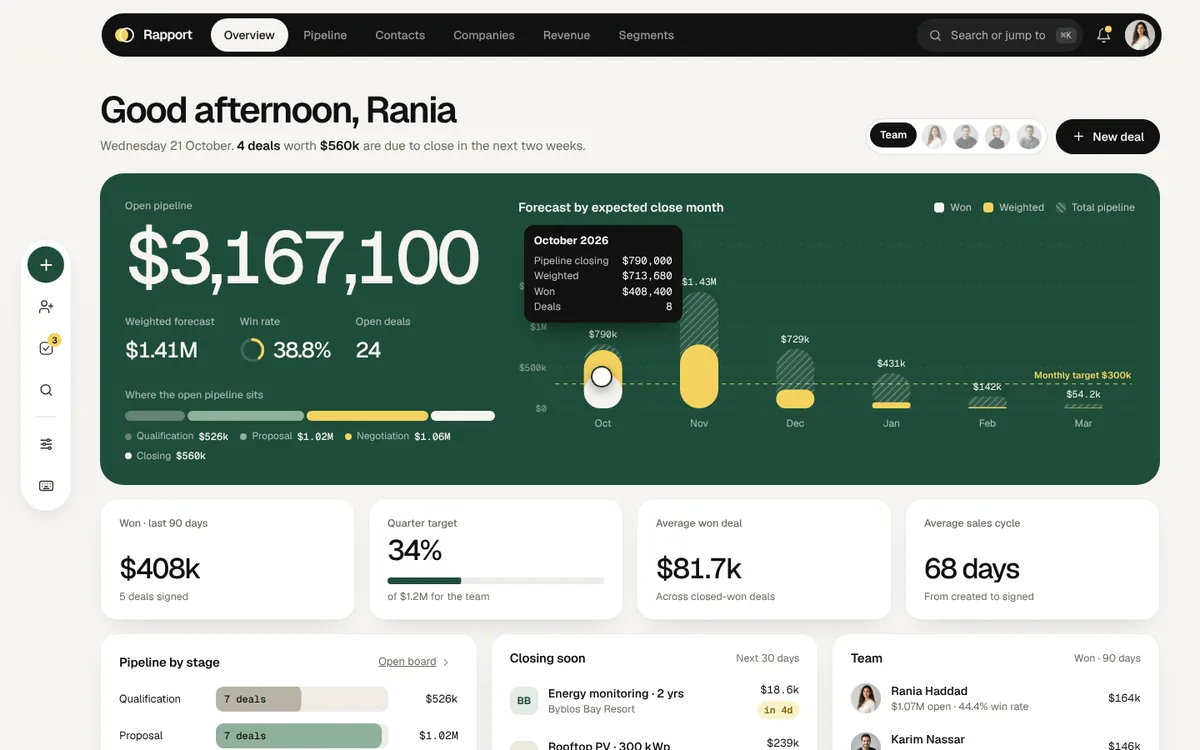The image size is (1200, 750).
Task: Click Rania Haddad's avatar in Team list
Action: [x=865, y=698]
